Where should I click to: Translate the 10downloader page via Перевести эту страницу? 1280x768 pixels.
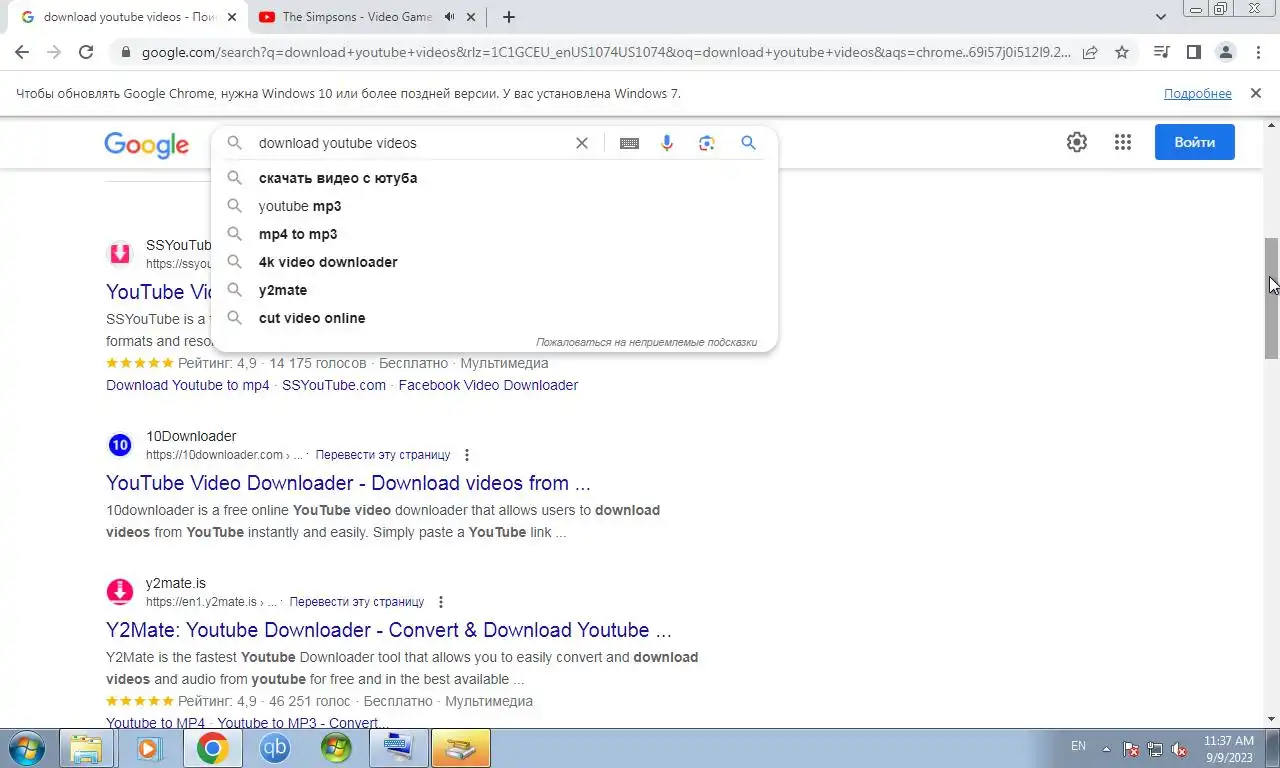click(383, 455)
